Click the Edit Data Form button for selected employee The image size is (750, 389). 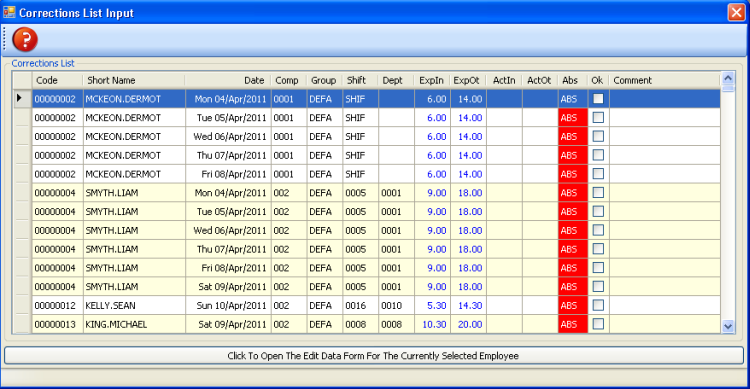click(374, 356)
